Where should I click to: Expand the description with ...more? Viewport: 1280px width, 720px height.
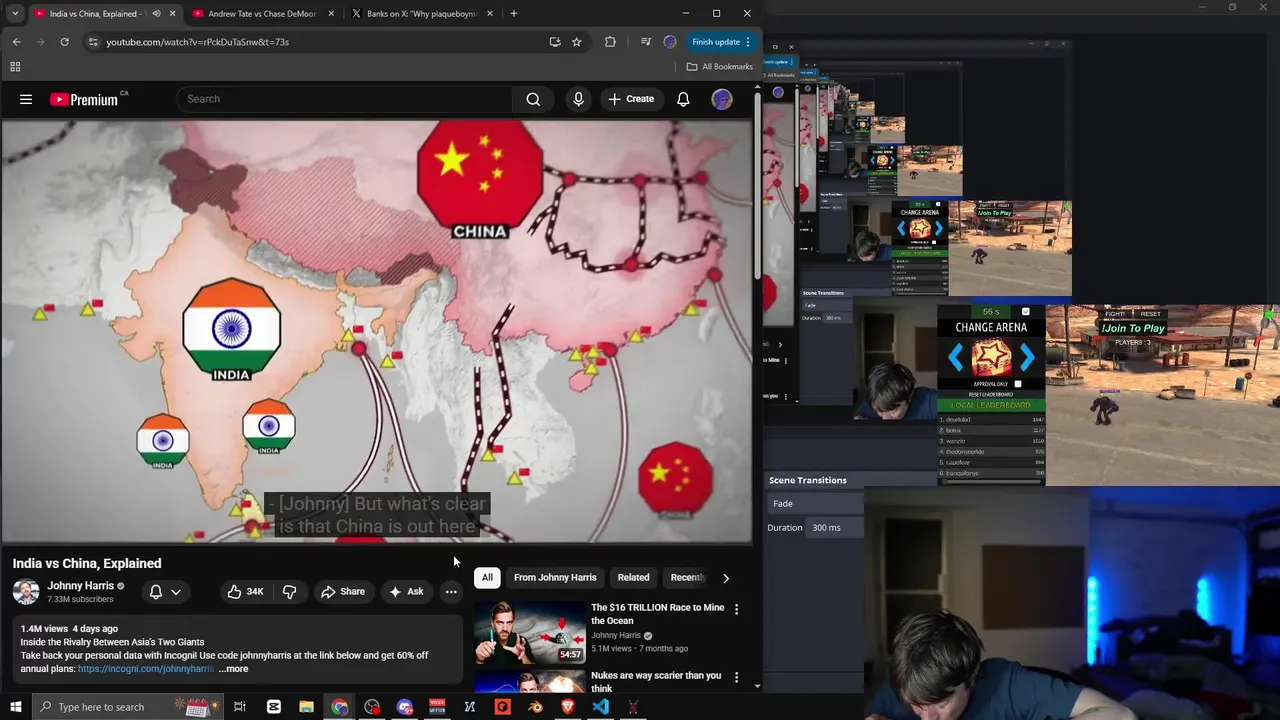coord(233,669)
